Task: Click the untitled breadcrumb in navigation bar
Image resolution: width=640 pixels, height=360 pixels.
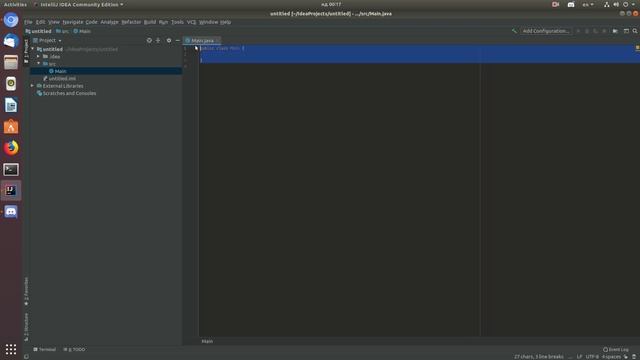Action: pos(38,31)
